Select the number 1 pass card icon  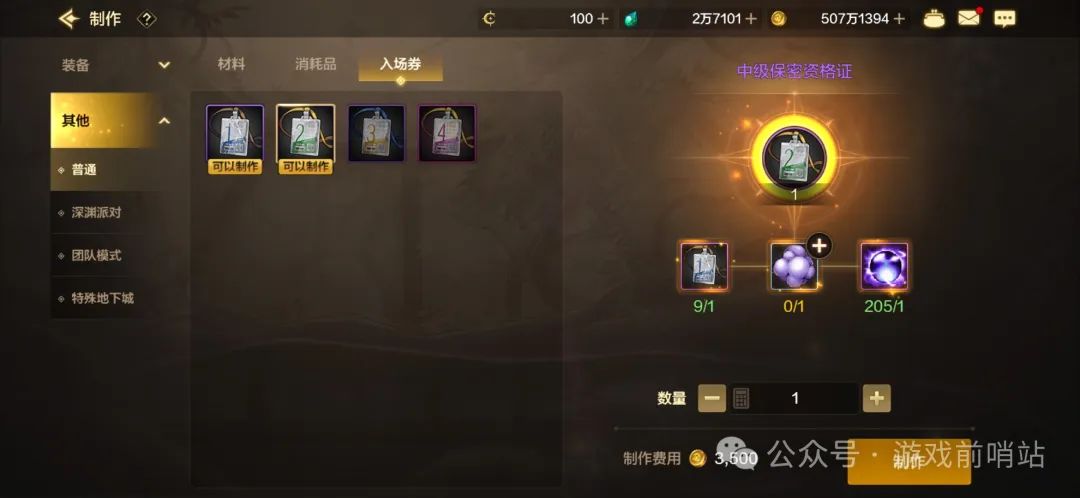235,134
